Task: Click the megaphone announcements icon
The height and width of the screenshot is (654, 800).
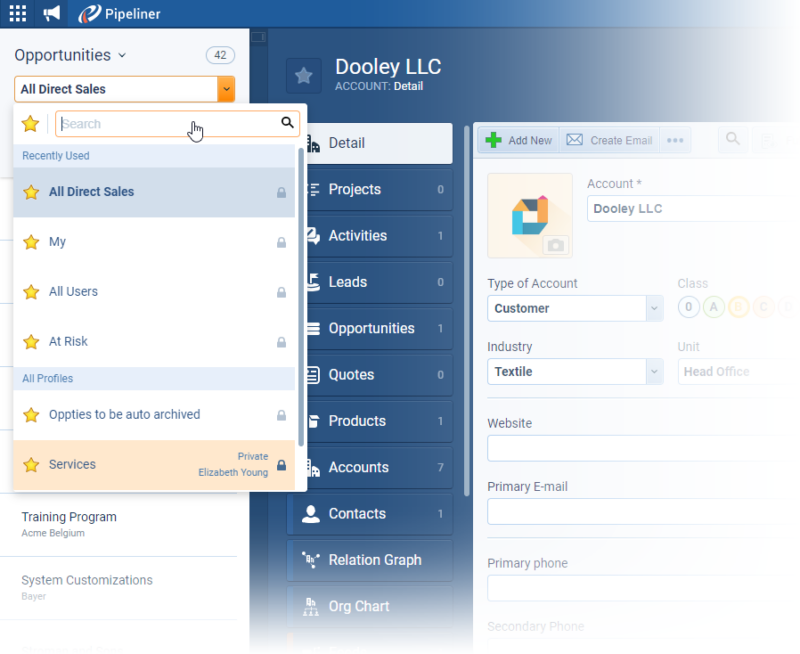Action: [x=52, y=13]
